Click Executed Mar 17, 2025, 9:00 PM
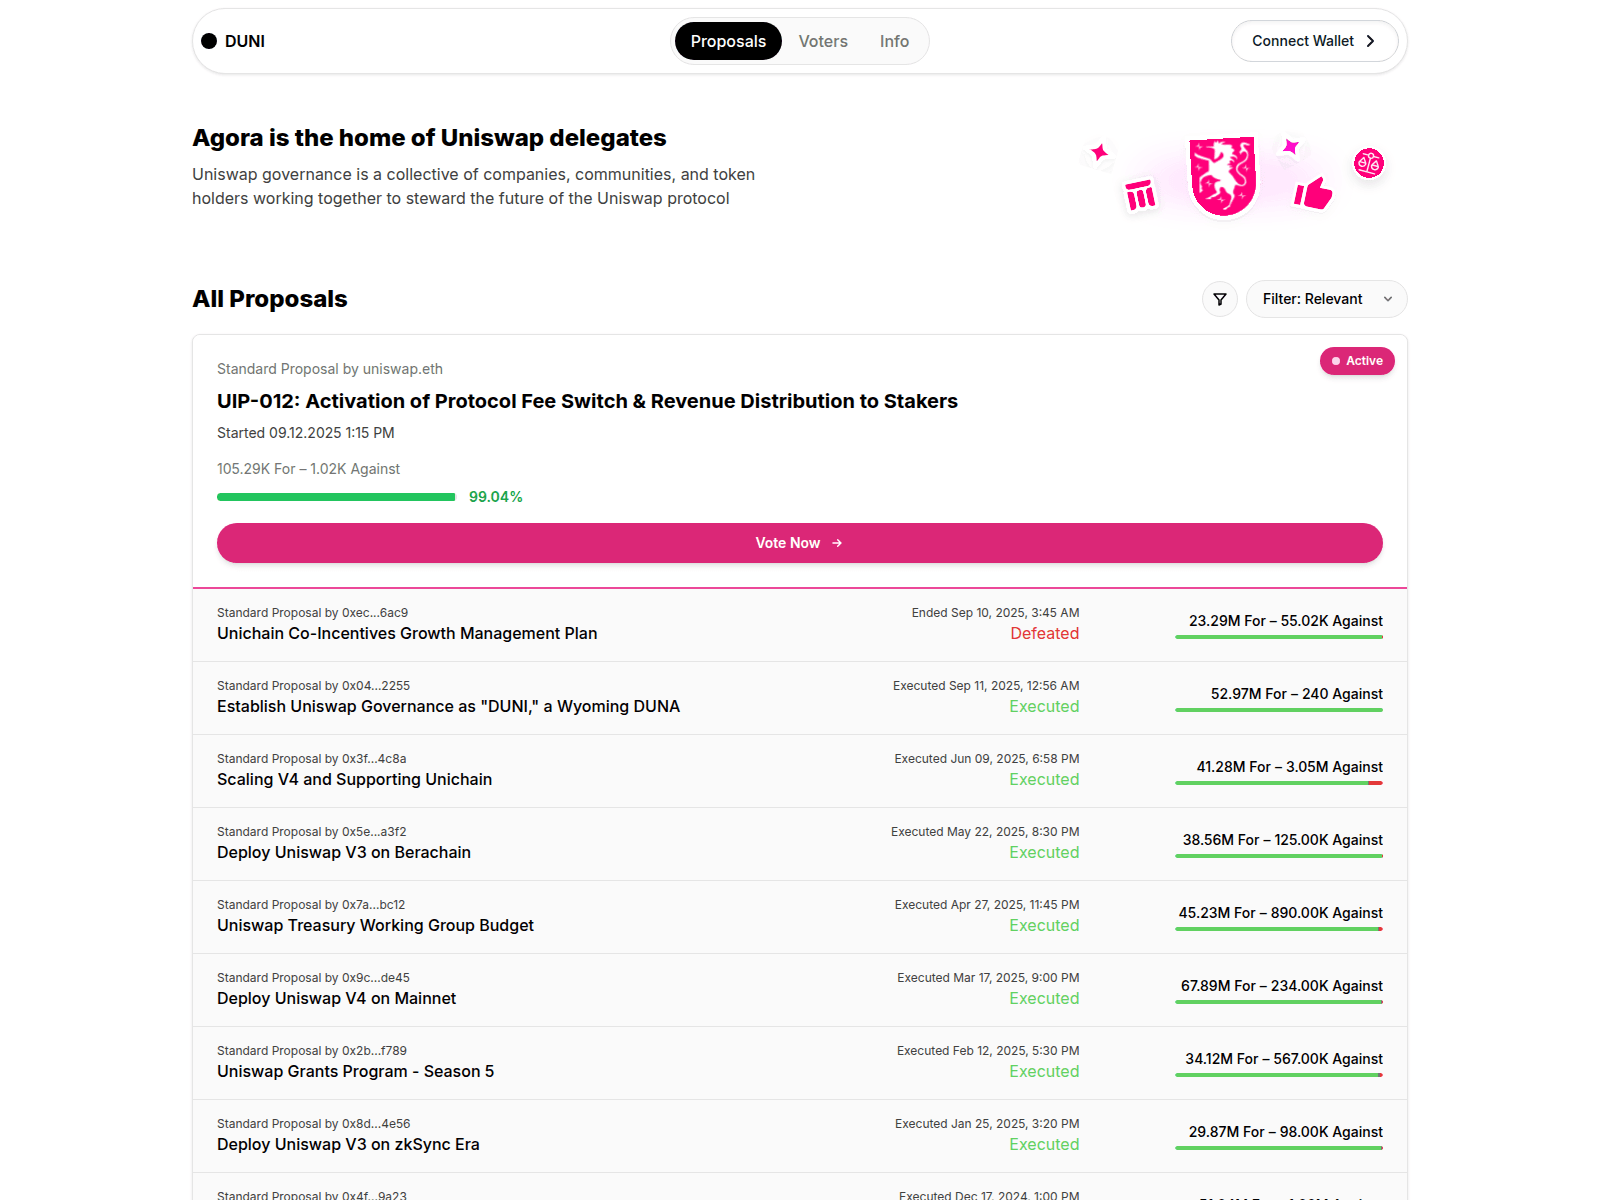Viewport: 1600px width, 1200px height. pyautogui.click(x=988, y=978)
